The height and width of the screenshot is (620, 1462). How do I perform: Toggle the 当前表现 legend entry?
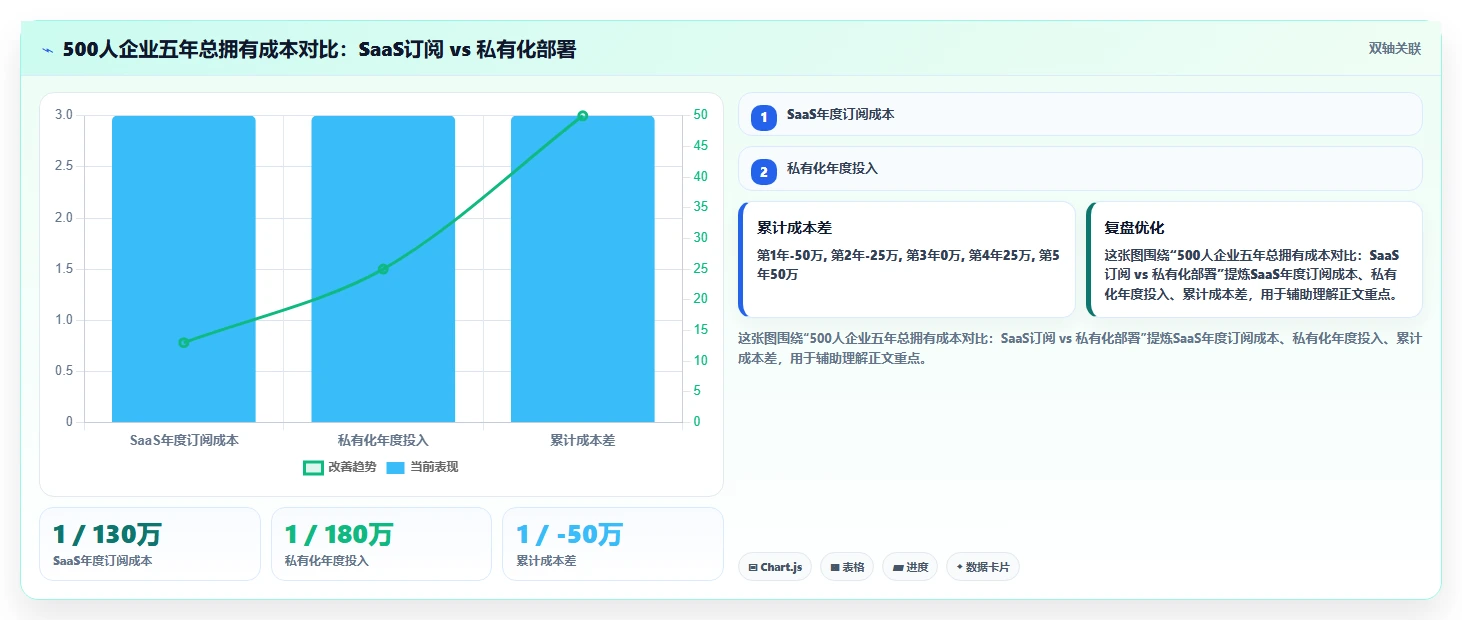(x=422, y=467)
